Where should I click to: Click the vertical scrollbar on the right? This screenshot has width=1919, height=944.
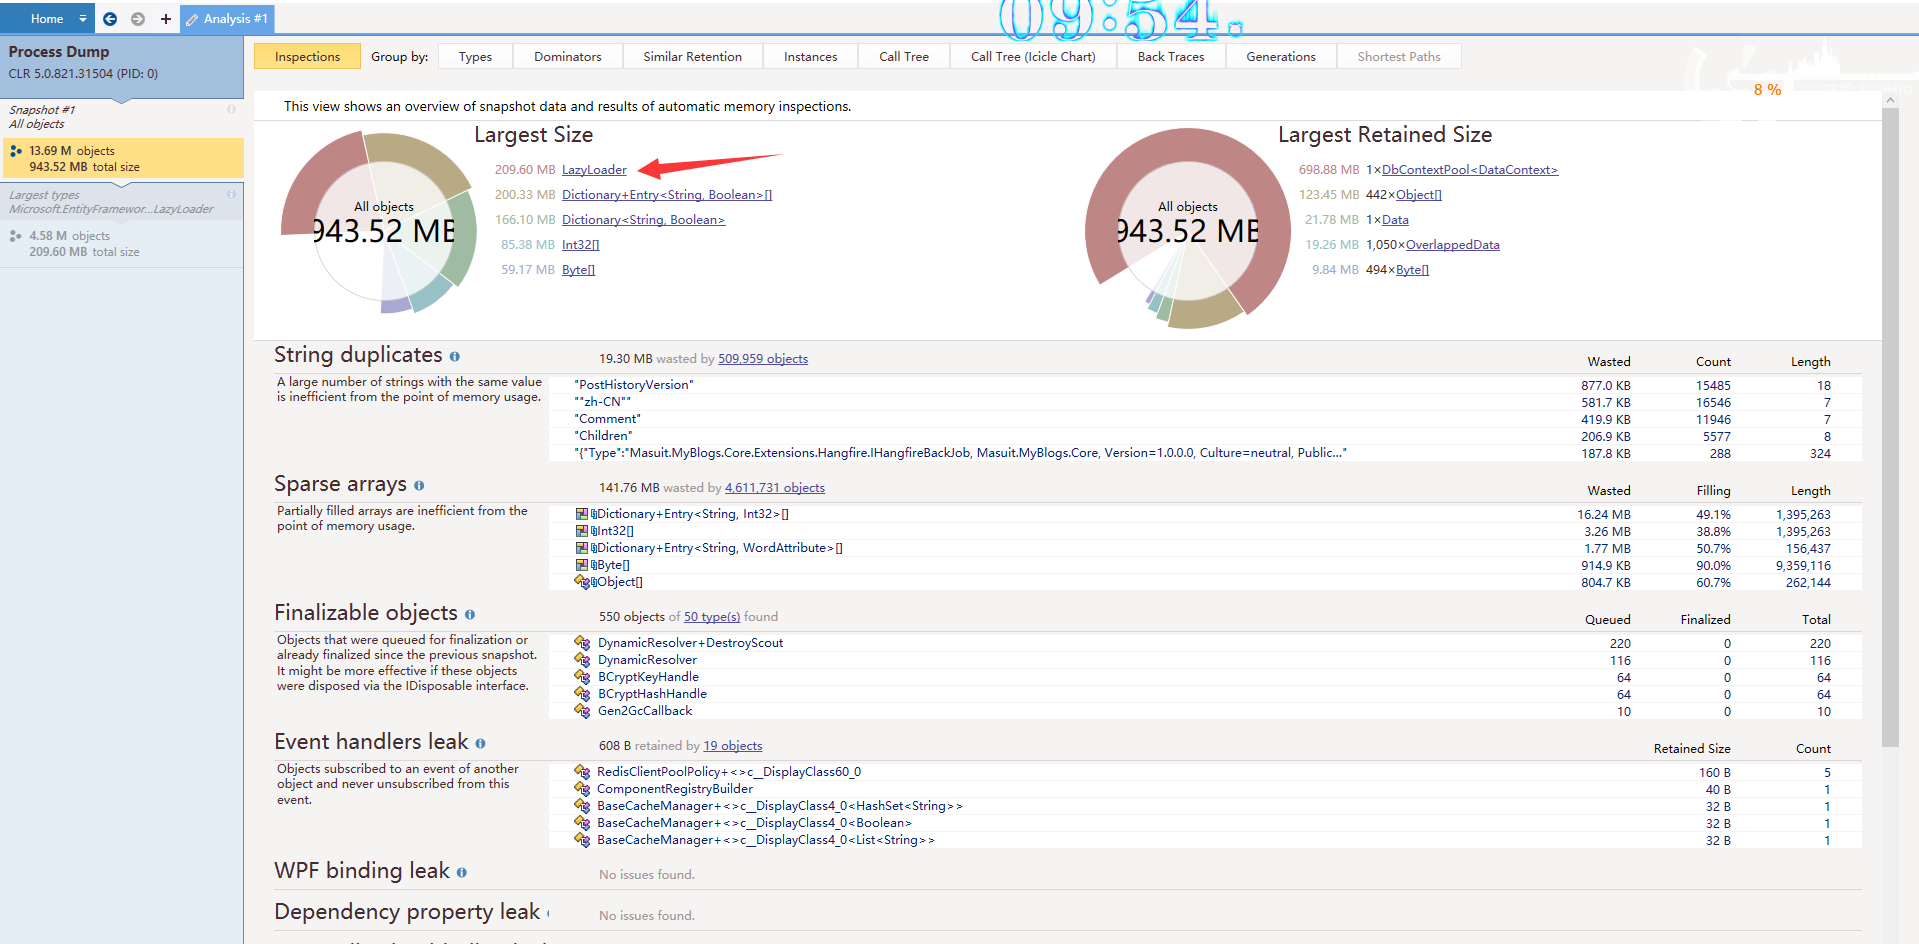click(x=1889, y=420)
